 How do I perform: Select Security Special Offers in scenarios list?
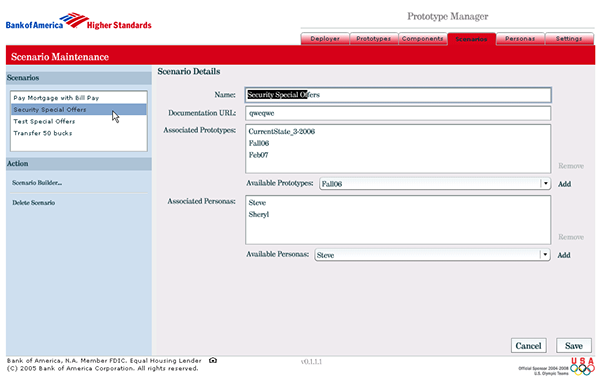(79, 110)
